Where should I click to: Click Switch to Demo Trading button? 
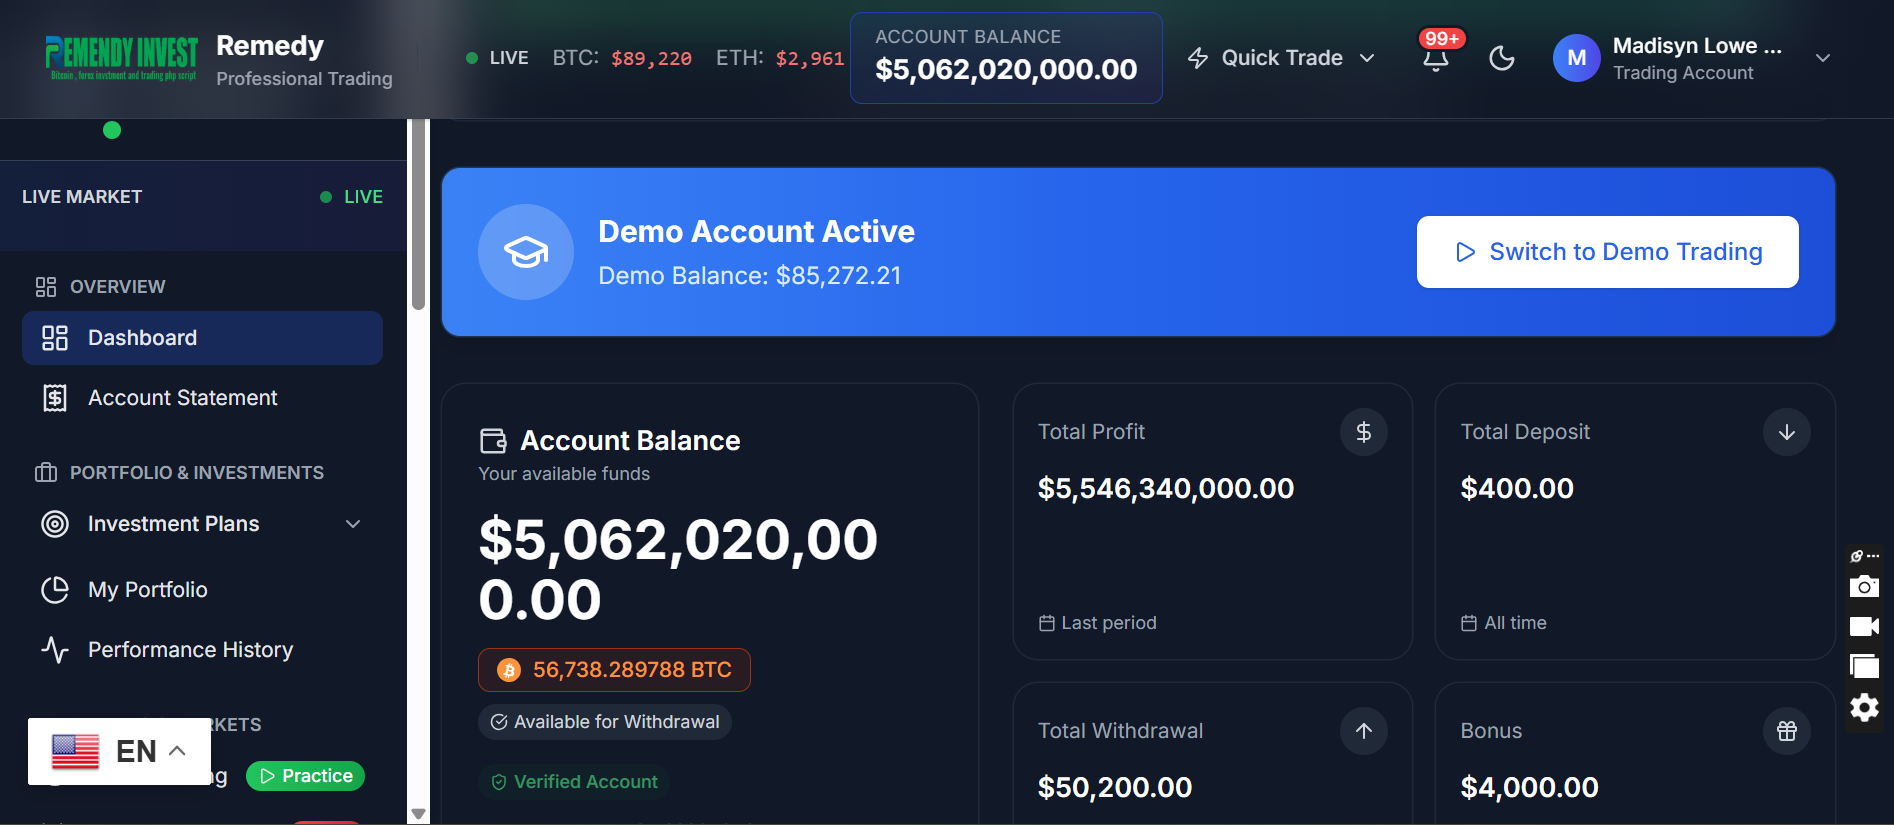point(1606,252)
